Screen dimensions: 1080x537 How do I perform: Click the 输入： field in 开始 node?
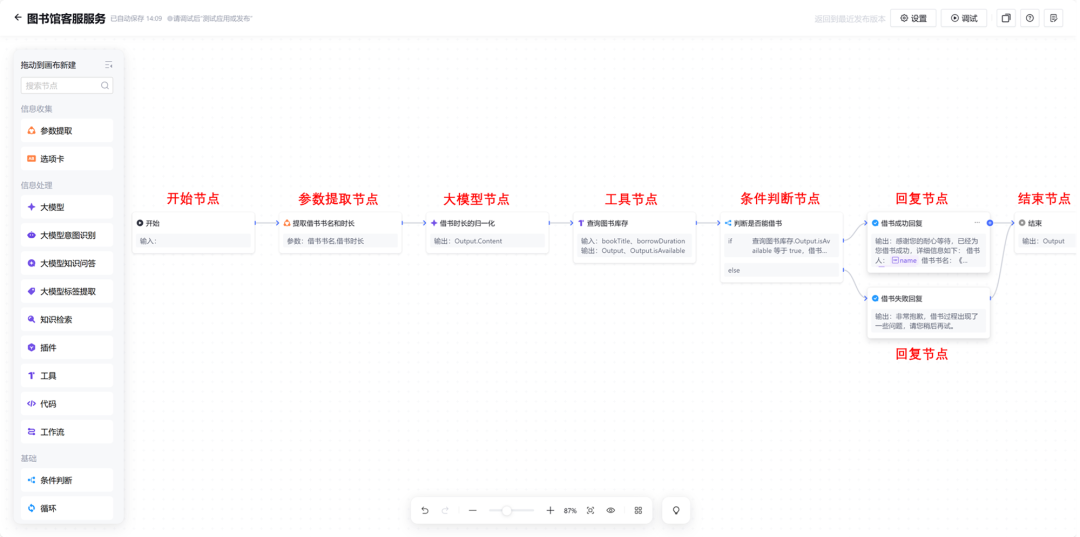coord(194,241)
